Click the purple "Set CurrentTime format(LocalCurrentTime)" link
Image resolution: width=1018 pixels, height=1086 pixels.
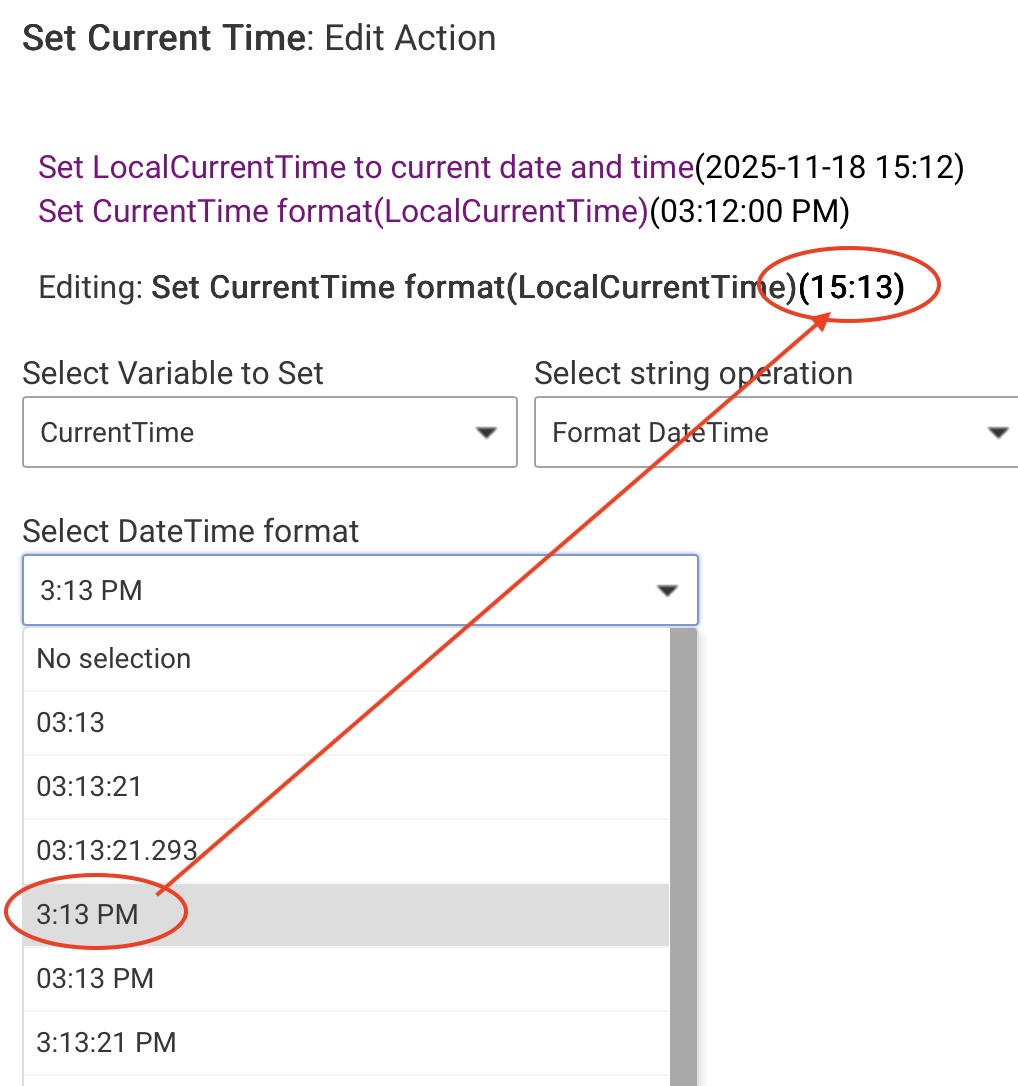pos(343,211)
